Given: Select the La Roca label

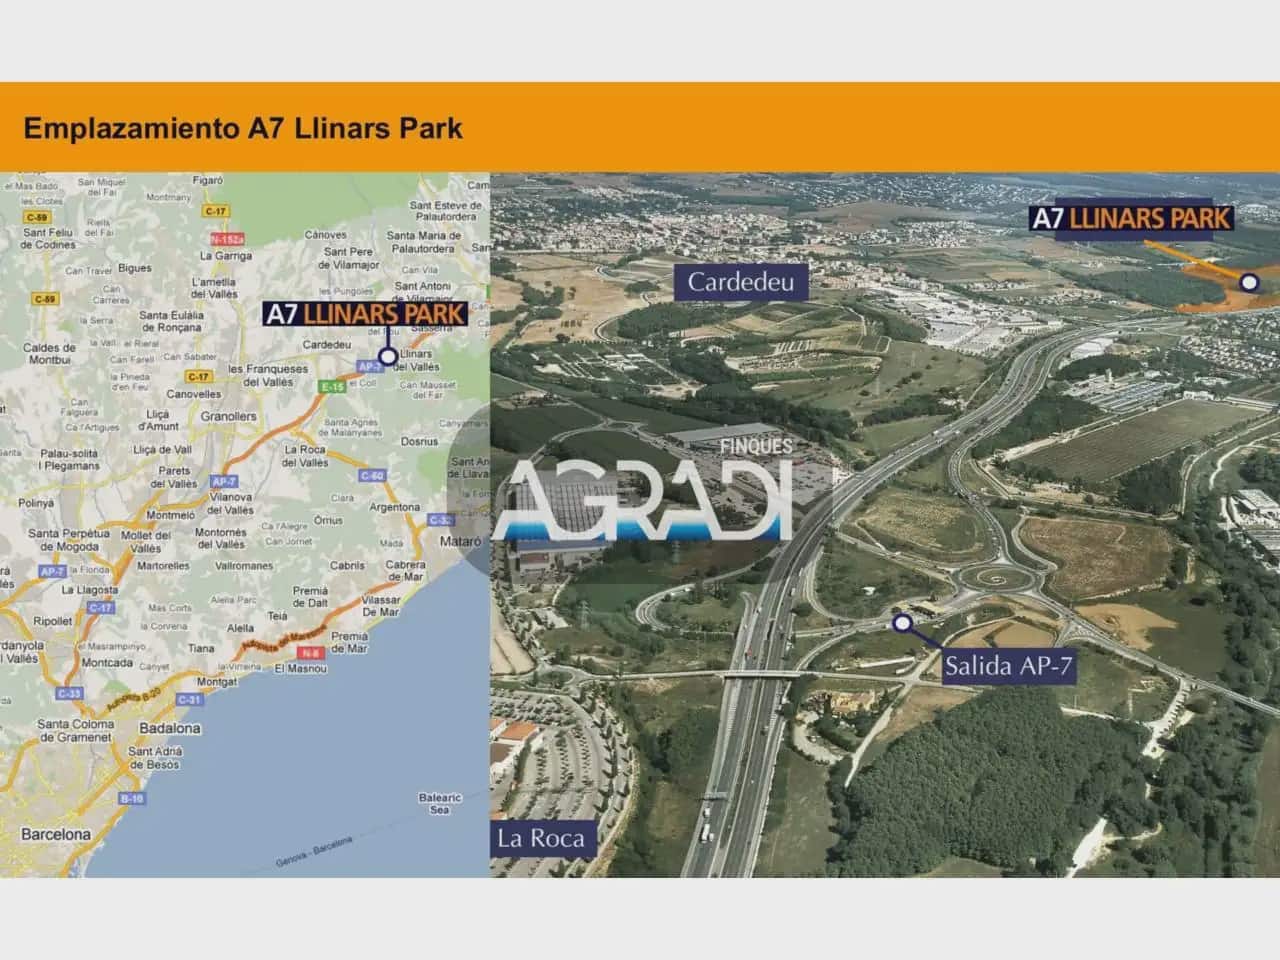Looking at the screenshot, I should (541, 838).
